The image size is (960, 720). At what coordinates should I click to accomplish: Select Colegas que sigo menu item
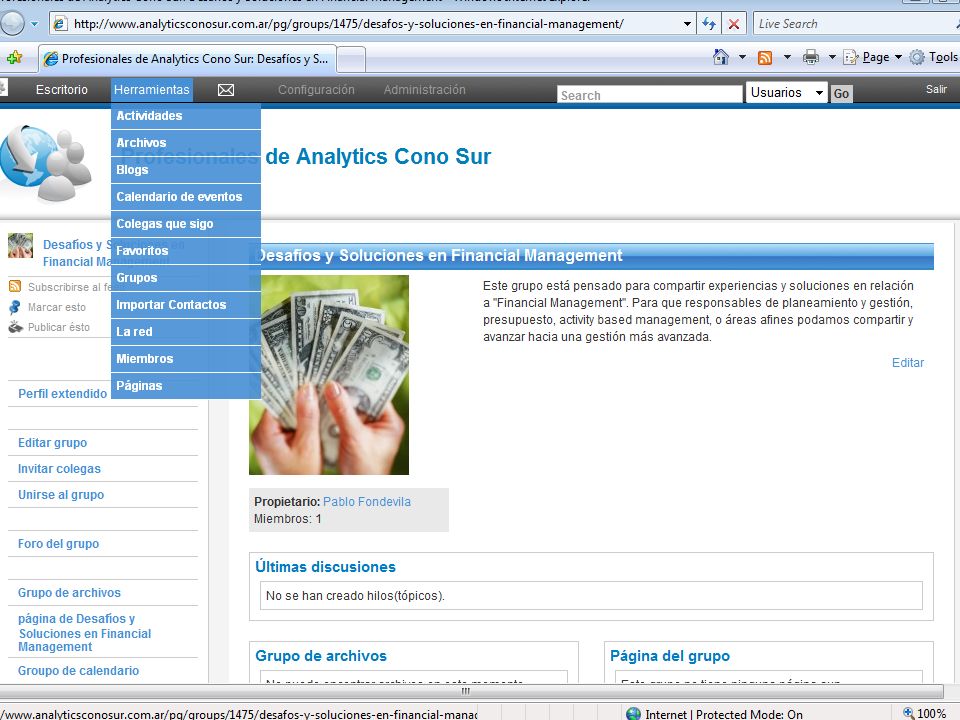(186, 223)
